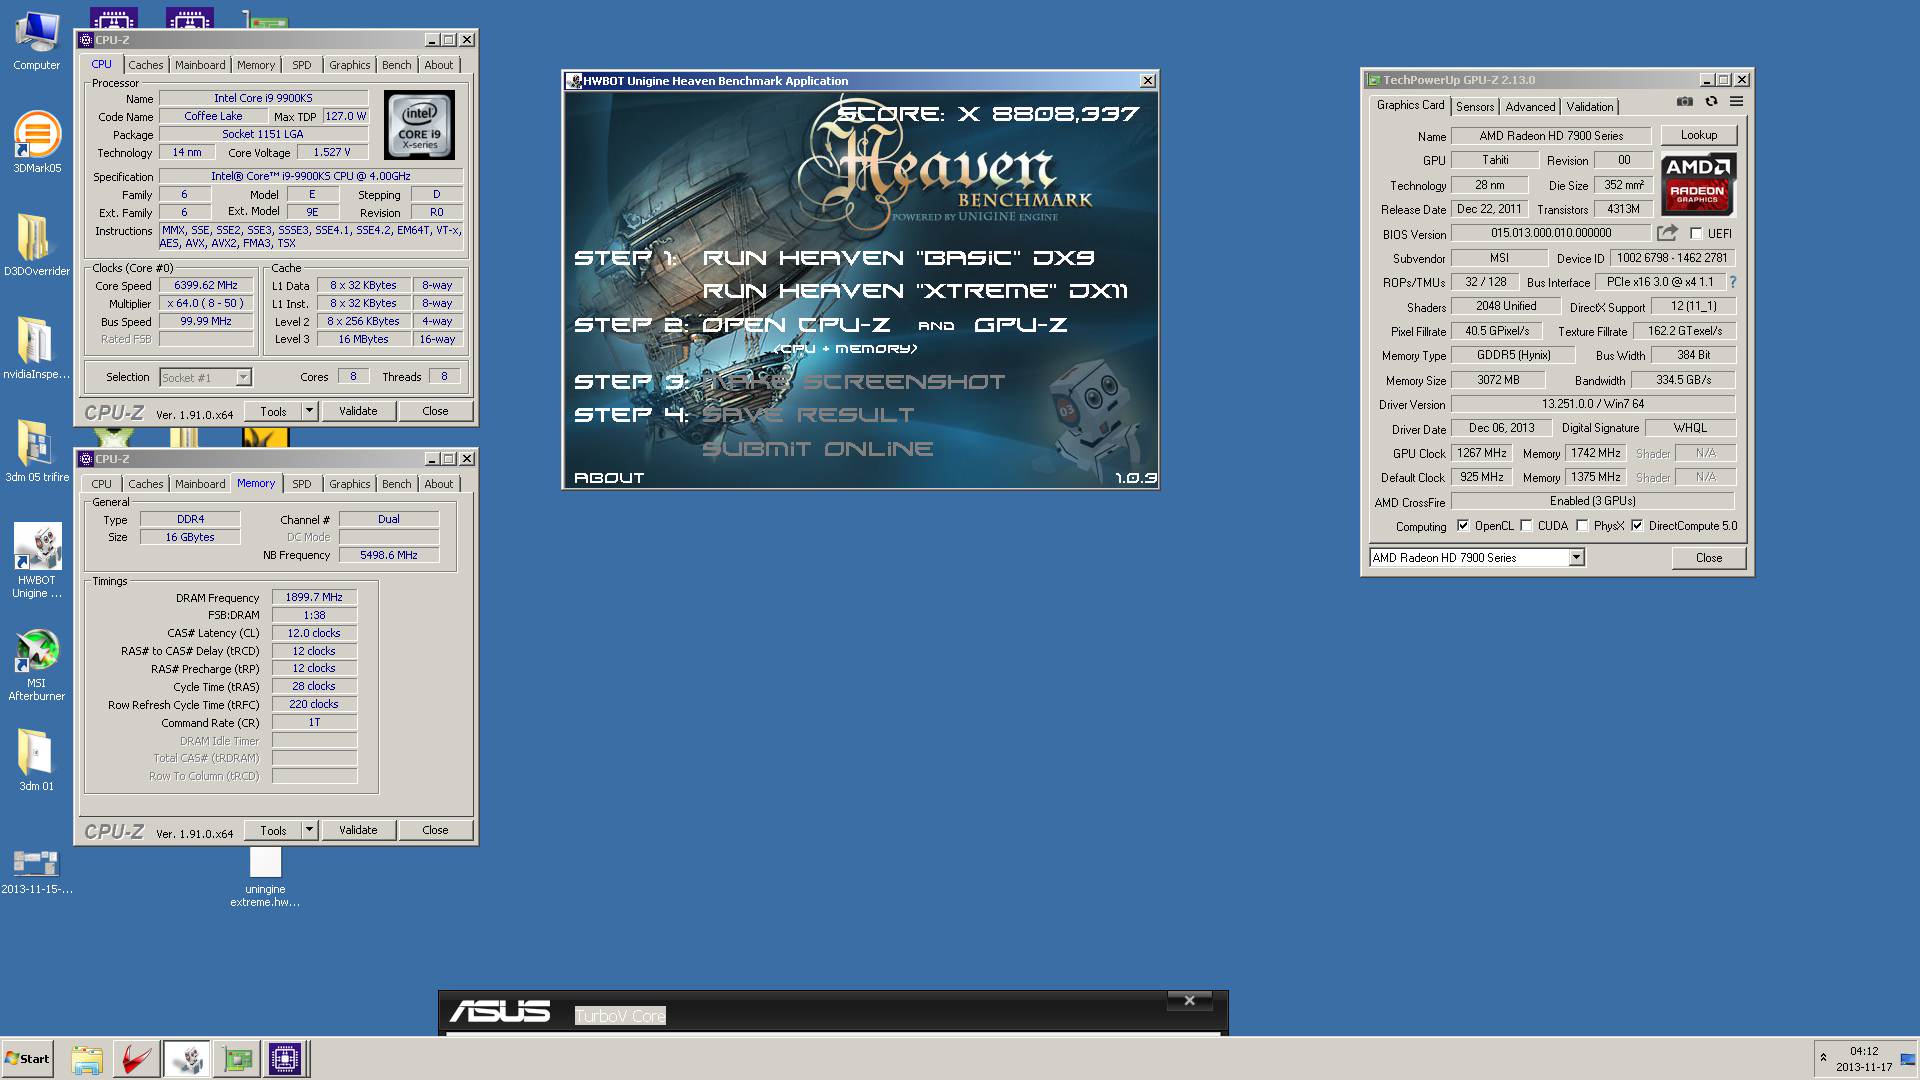Select the 3dm 05 trifire folder
Screen dimensions: 1920x1080
(37, 452)
